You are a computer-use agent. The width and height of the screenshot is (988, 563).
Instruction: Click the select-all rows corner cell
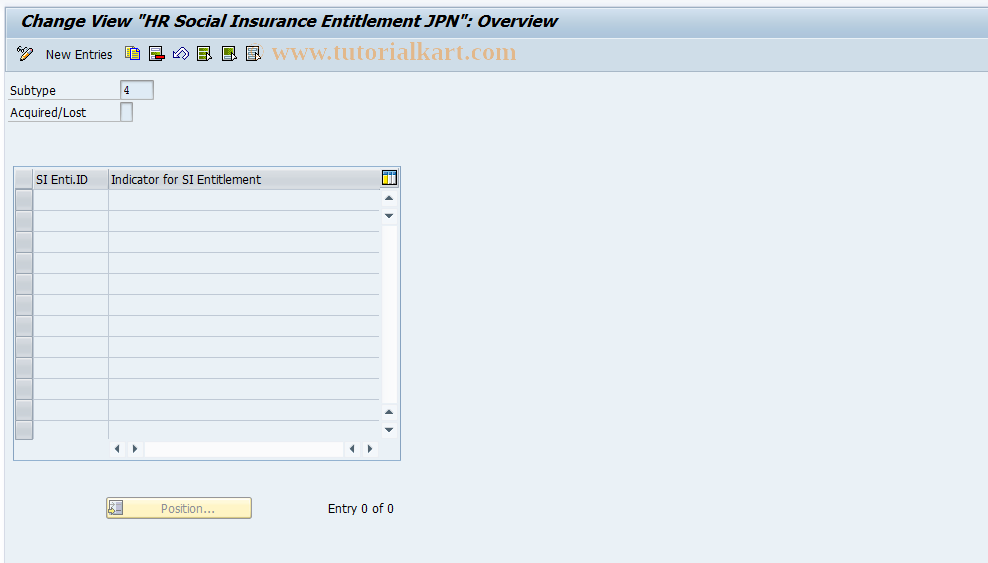24,179
